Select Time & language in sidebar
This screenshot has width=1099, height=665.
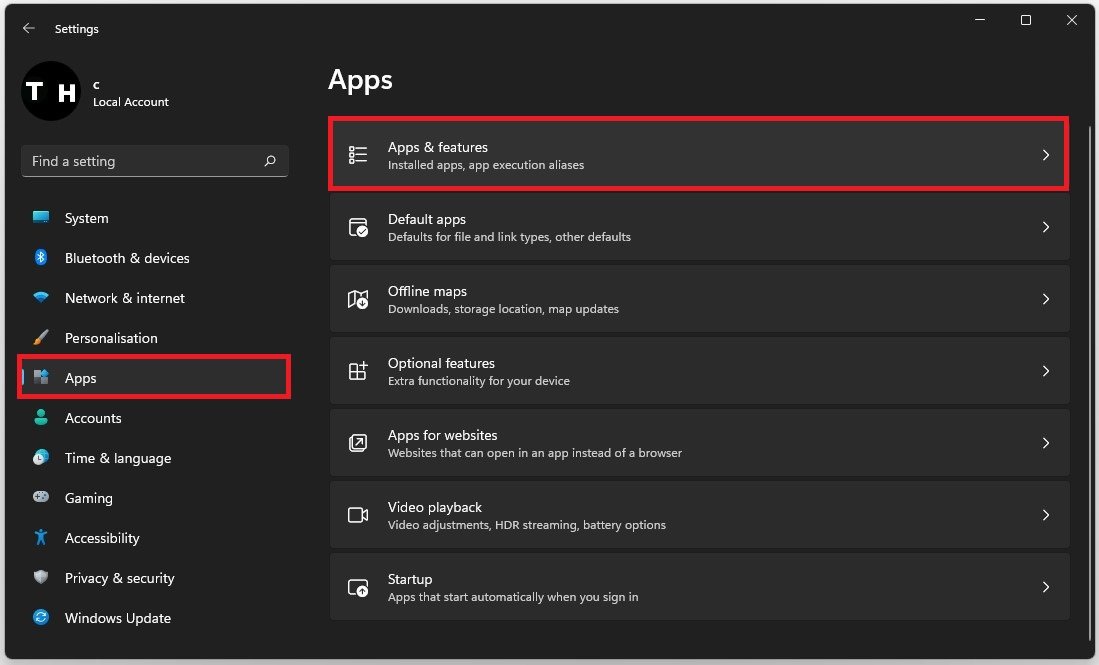coord(117,458)
